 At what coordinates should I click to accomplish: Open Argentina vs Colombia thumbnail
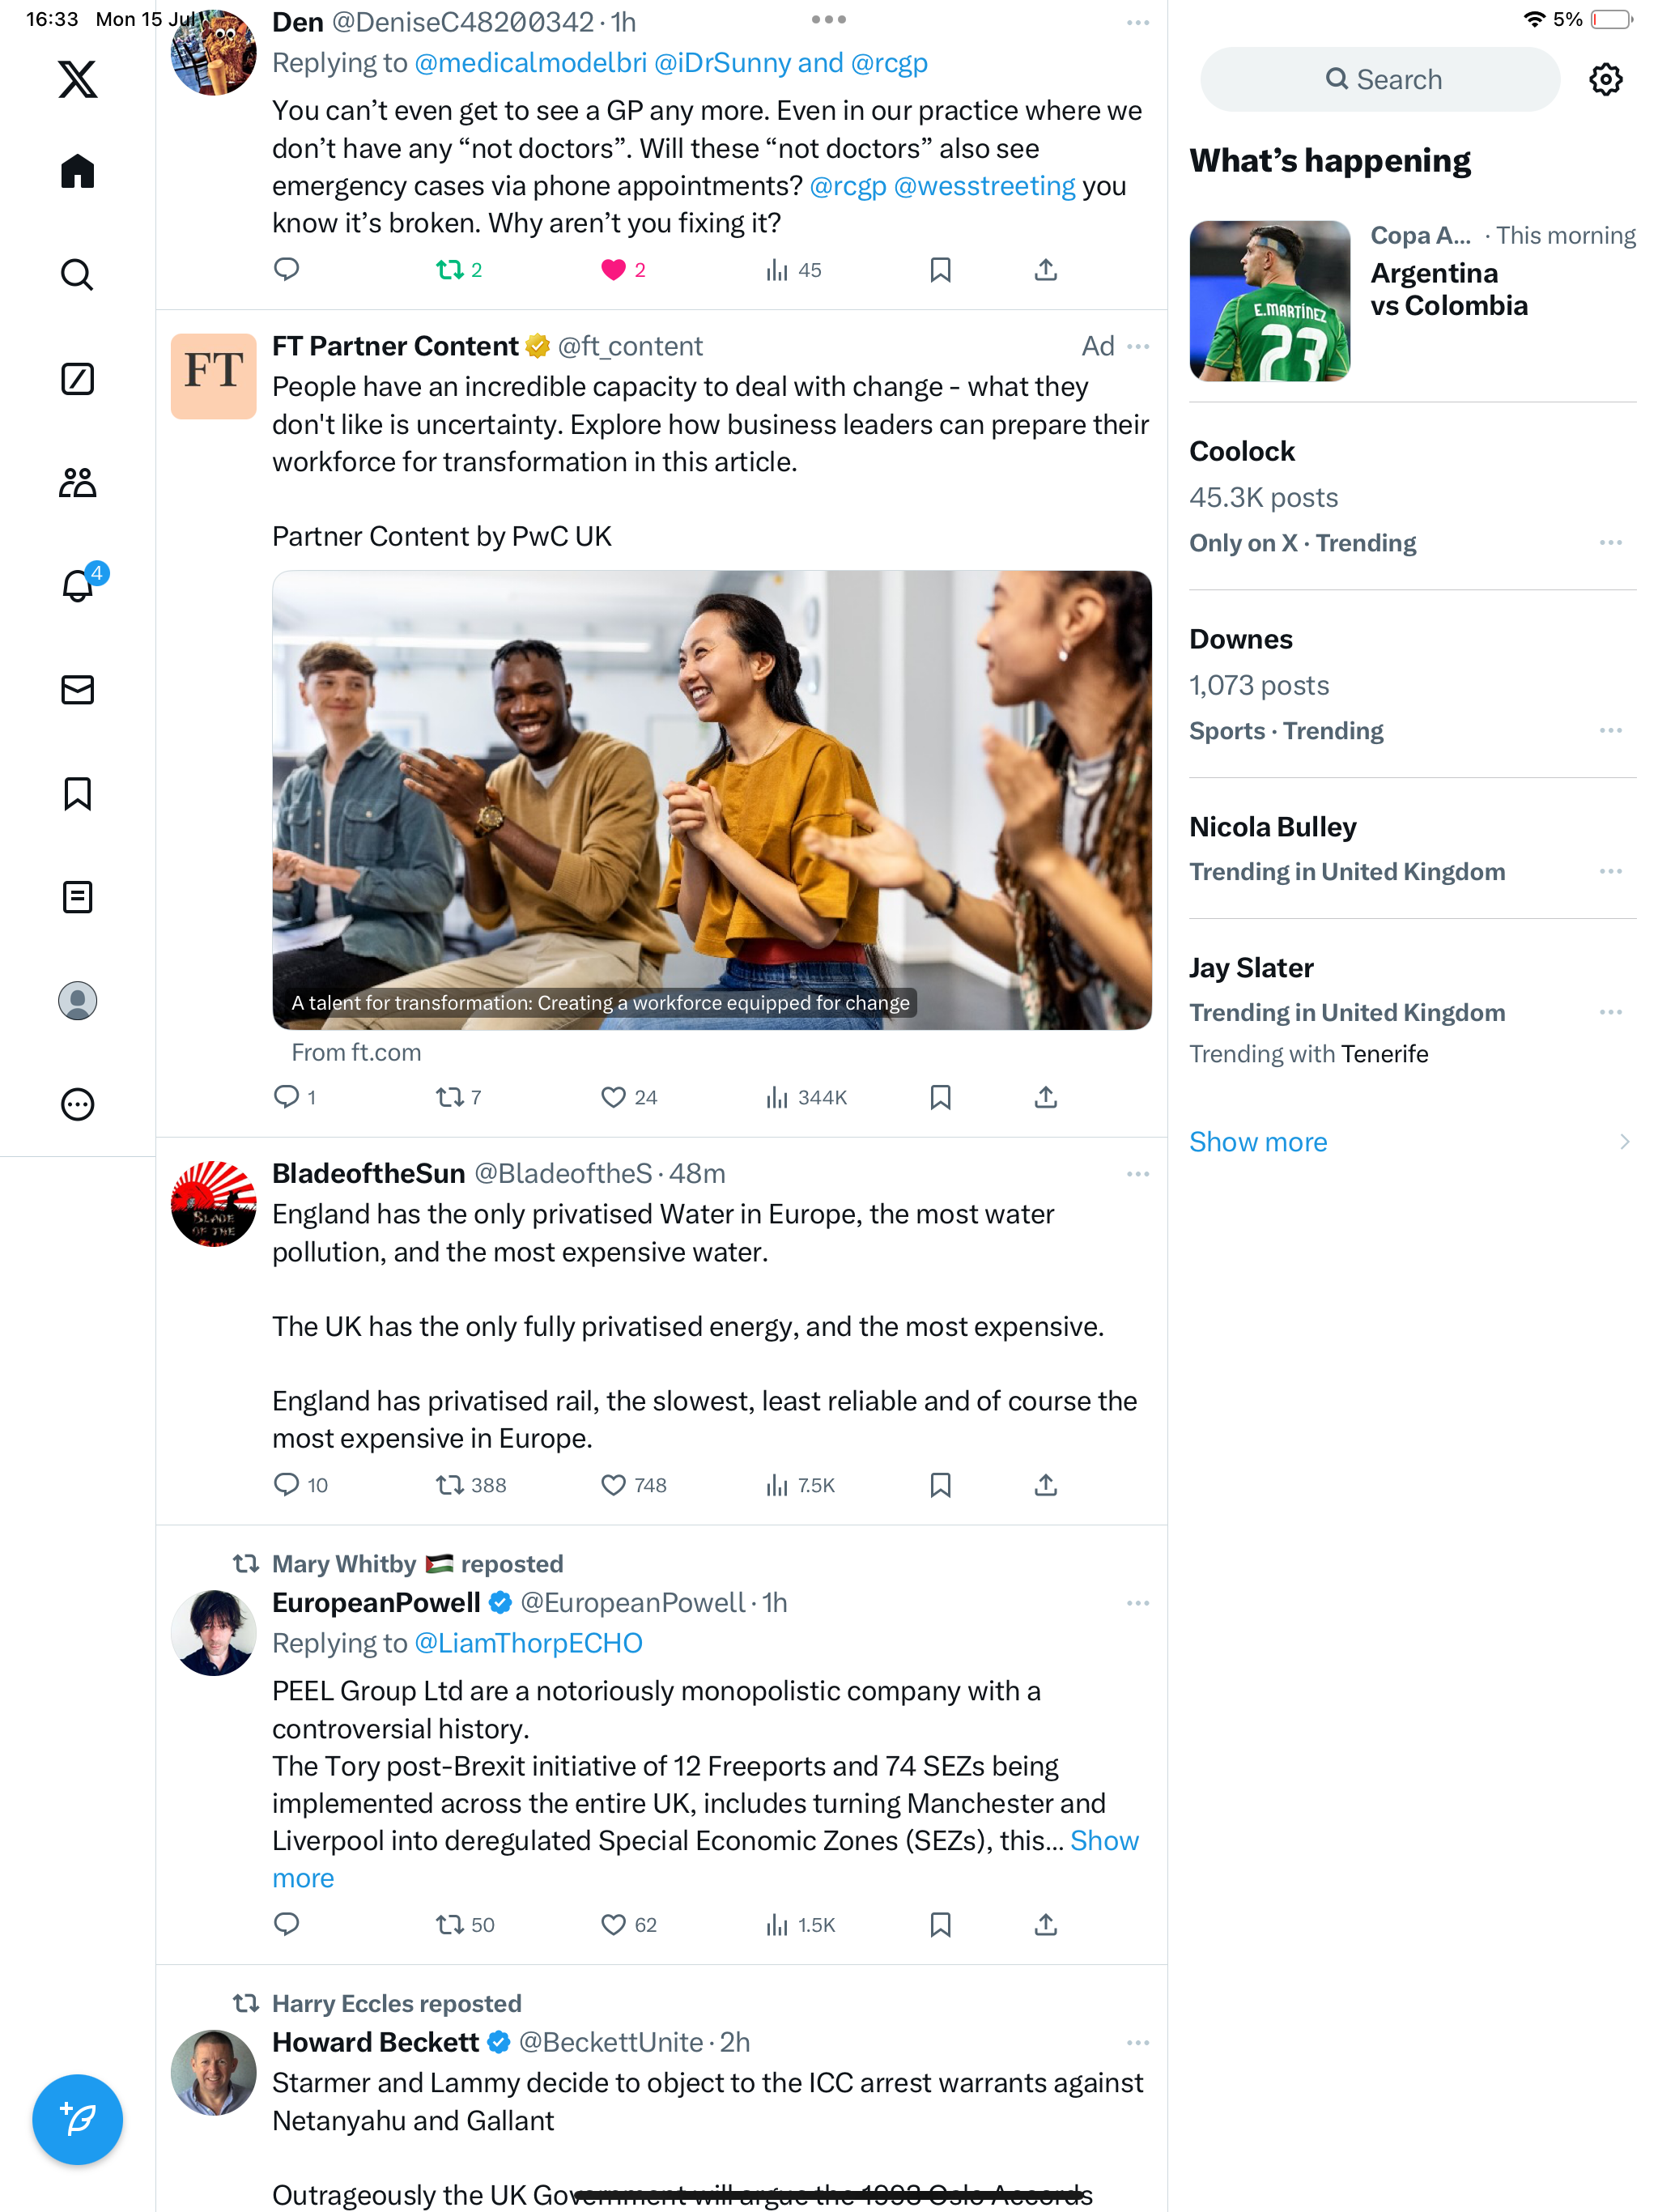point(1269,301)
